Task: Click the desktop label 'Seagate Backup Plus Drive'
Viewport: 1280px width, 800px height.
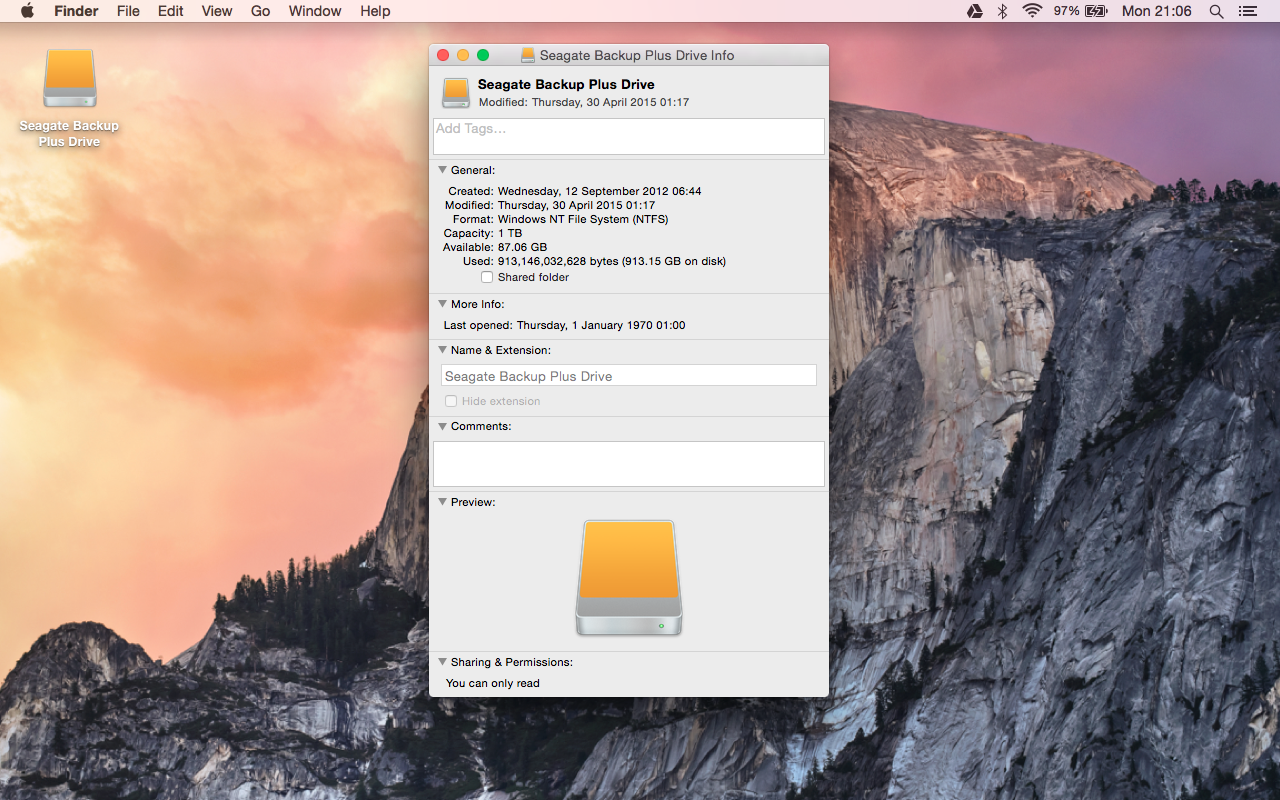Action: [x=70, y=133]
